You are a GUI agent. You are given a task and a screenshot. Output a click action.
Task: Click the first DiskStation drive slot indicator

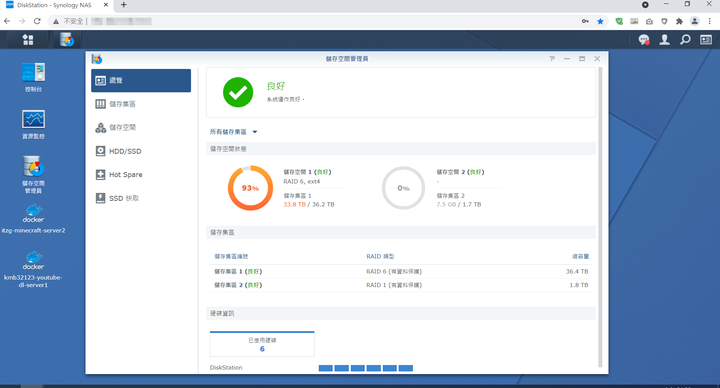[x=326, y=368]
